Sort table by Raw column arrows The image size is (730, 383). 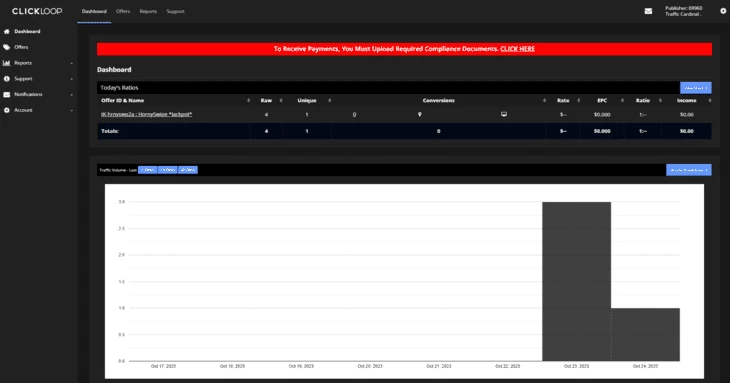point(281,101)
